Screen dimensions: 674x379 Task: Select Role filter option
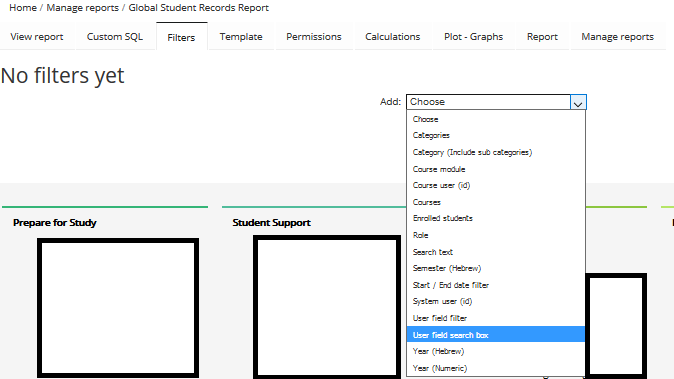coord(496,235)
